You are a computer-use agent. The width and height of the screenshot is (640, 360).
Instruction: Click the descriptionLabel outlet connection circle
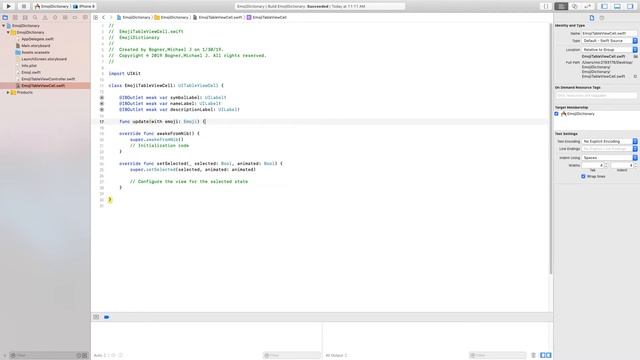pyautogui.click(x=102, y=109)
